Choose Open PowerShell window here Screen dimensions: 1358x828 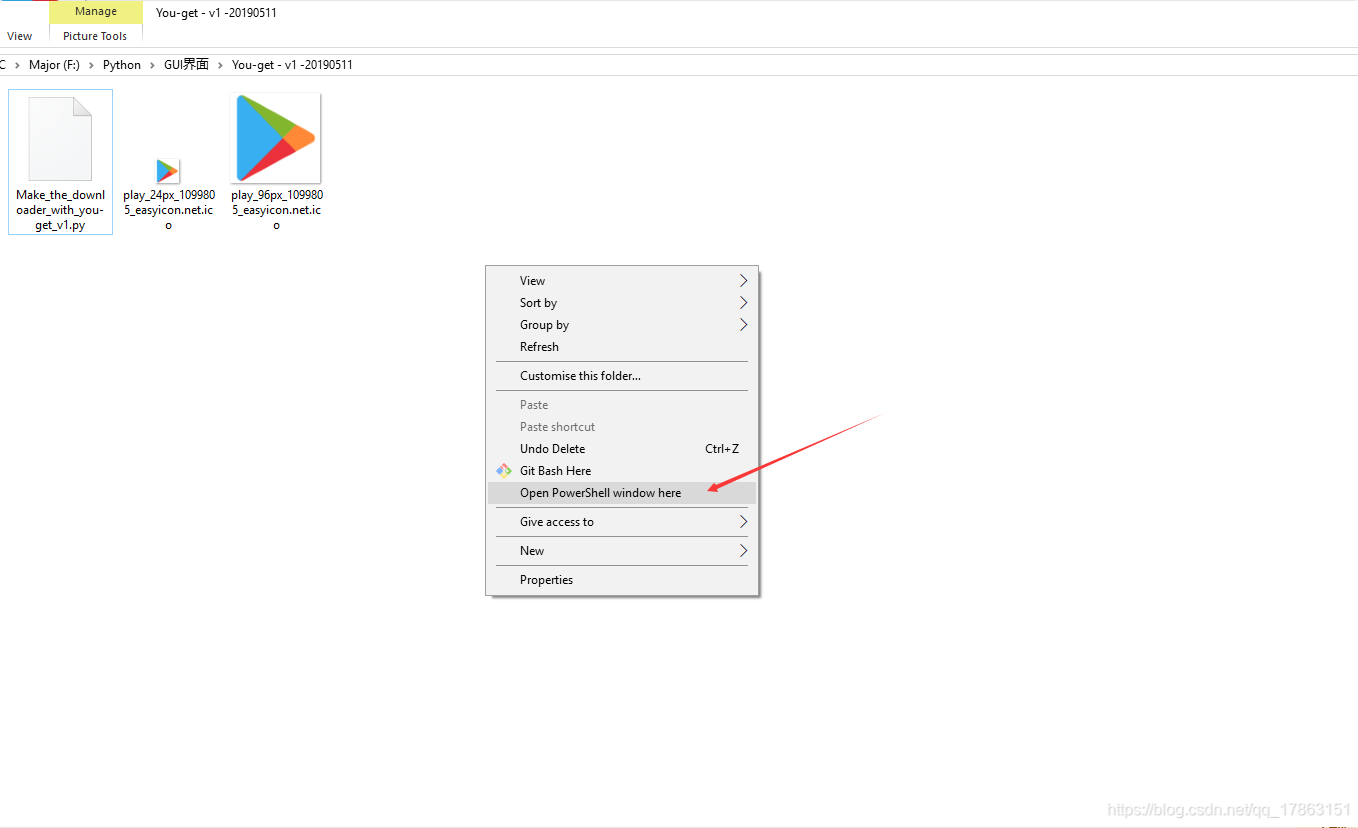coord(622,493)
